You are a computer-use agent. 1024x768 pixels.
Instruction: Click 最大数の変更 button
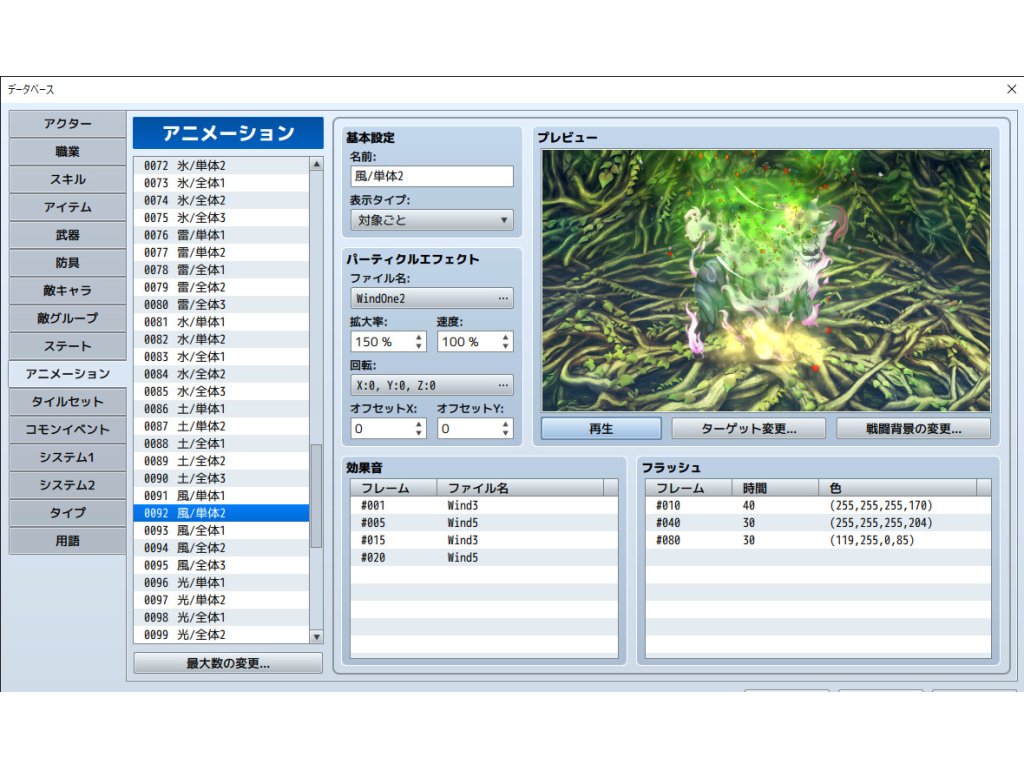click(x=228, y=664)
